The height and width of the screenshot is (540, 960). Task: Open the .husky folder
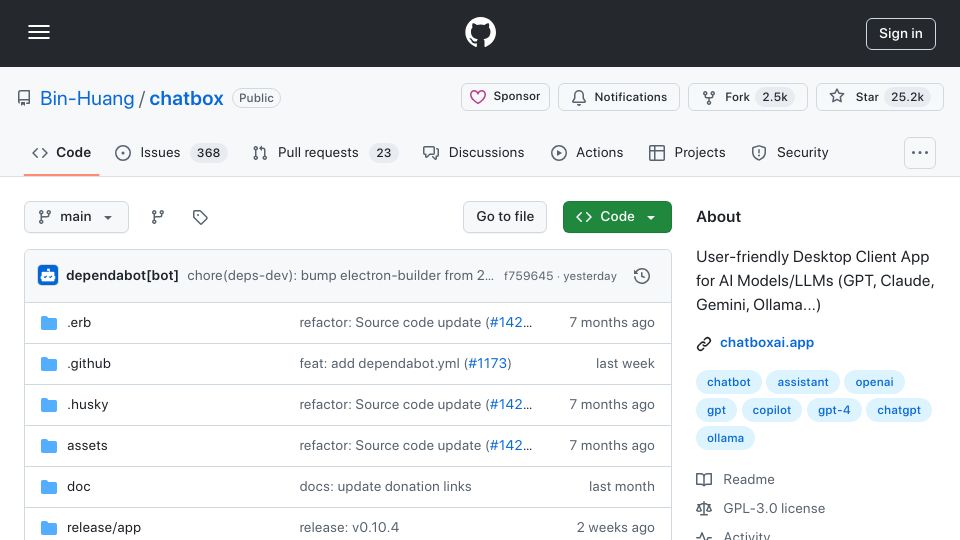pyautogui.click(x=88, y=405)
